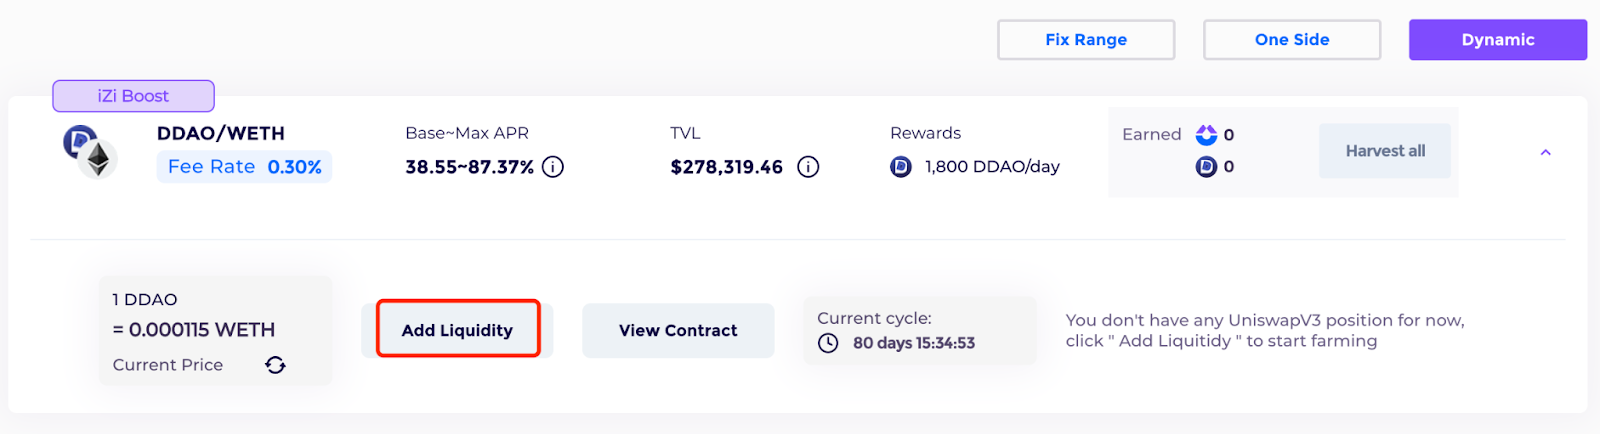This screenshot has width=1600, height=434.
Task: Click the 1,800 DDAO/day rewards text
Action: tap(992, 167)
